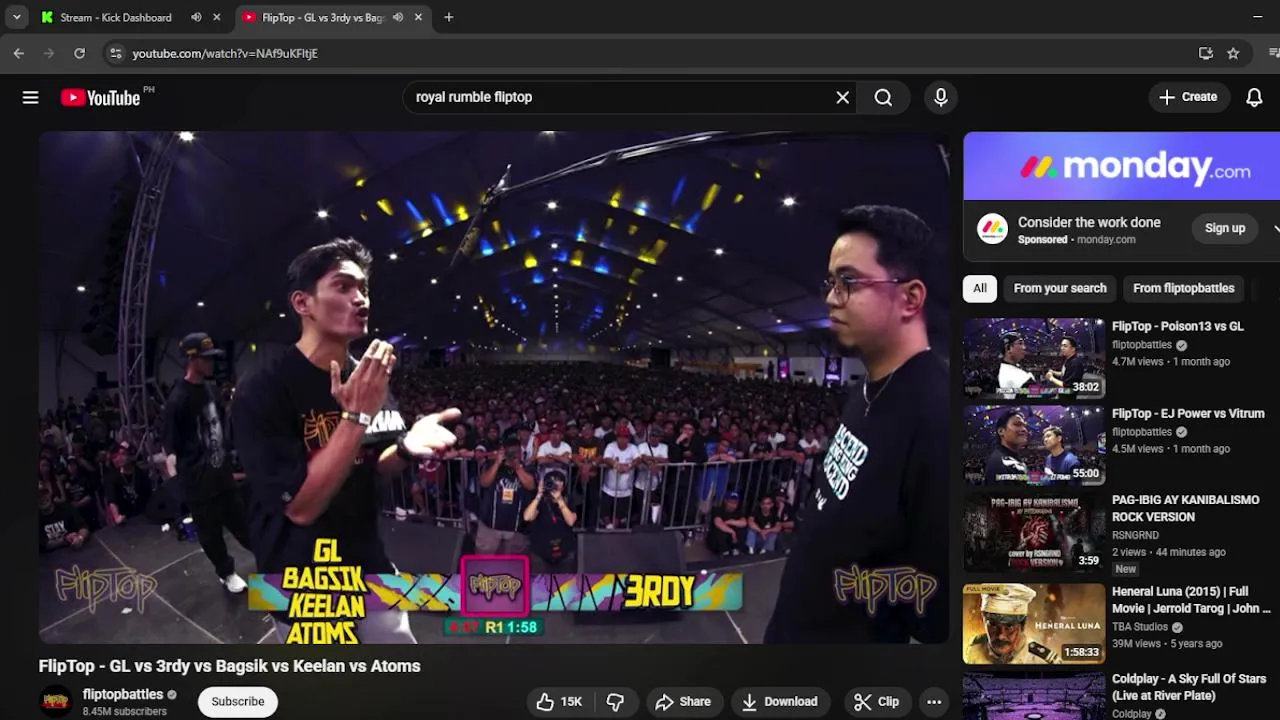Open TBA Studios channel name
Screen dimensions: 1280x720
click(x=1140, y=627)
